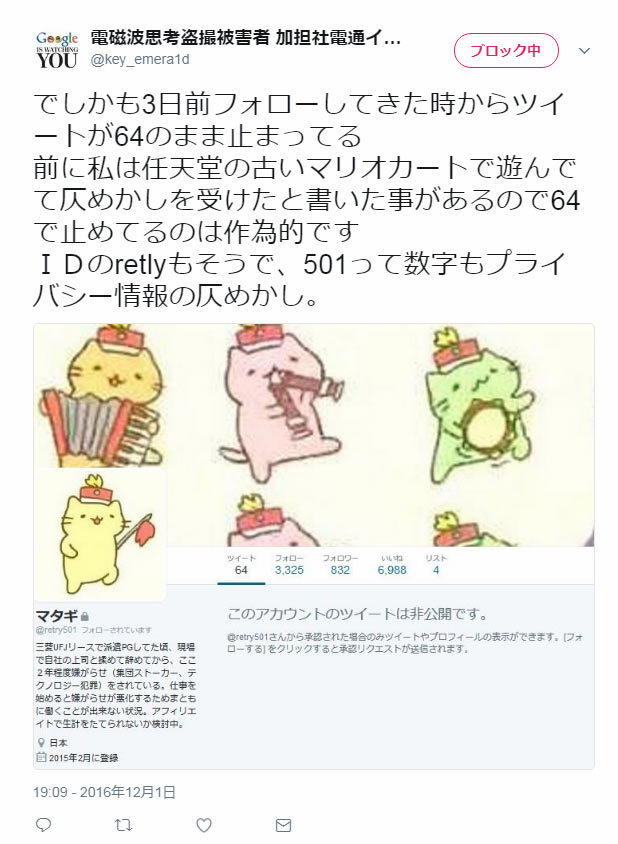Like the tweet with heart icon
This screenshot has height=844, width=618.
click(x=203, y=825)
